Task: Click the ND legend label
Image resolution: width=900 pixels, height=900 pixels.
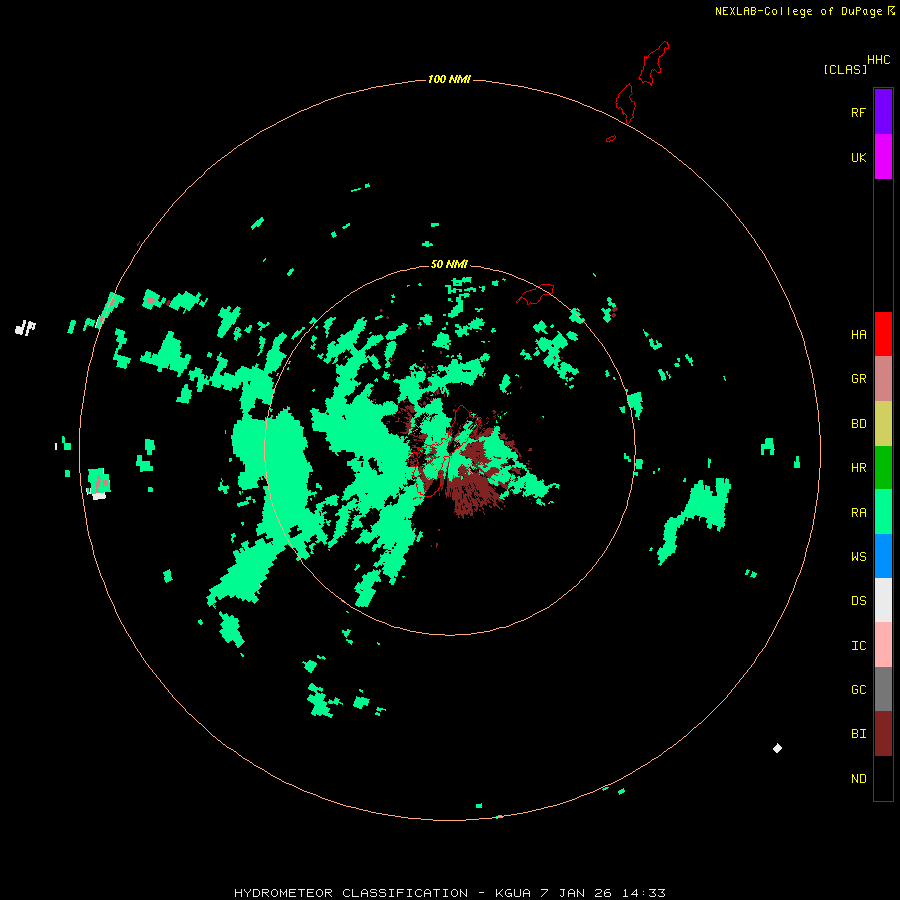Action: pyautogui.click(x=858, y=779)
